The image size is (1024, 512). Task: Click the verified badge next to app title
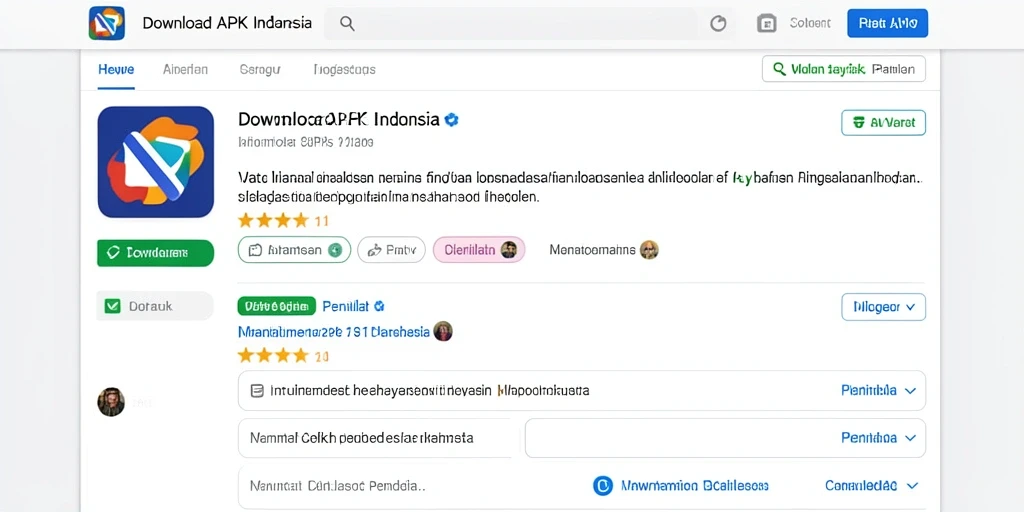451,120
